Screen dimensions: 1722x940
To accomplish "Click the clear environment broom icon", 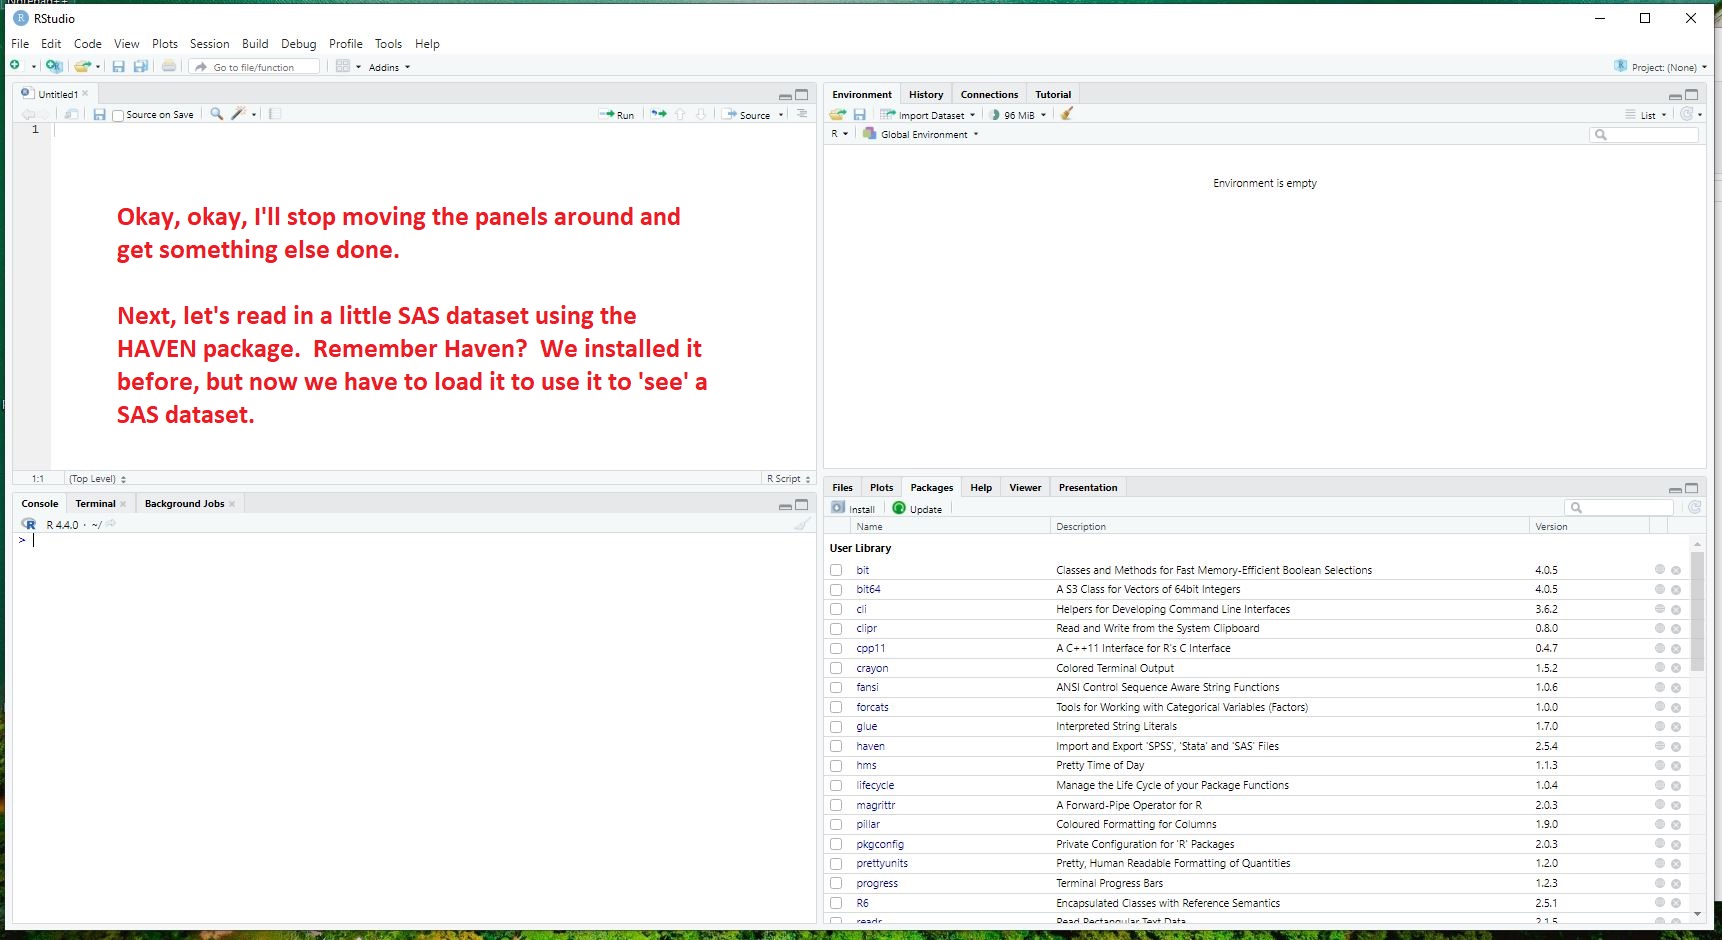I will tap(1067, 114).
